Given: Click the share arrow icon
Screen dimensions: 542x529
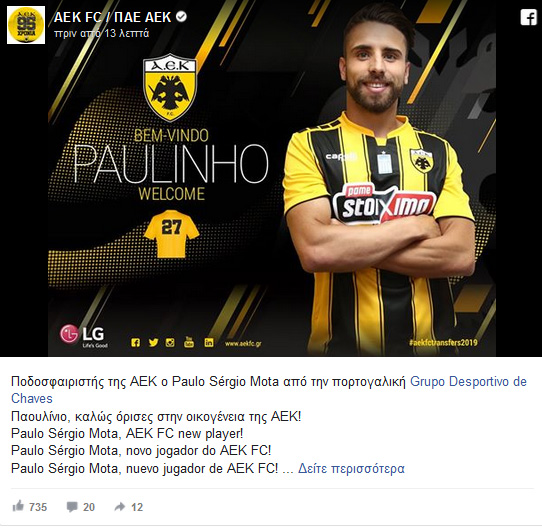Looking at the screenshot, I should (120, 507).
